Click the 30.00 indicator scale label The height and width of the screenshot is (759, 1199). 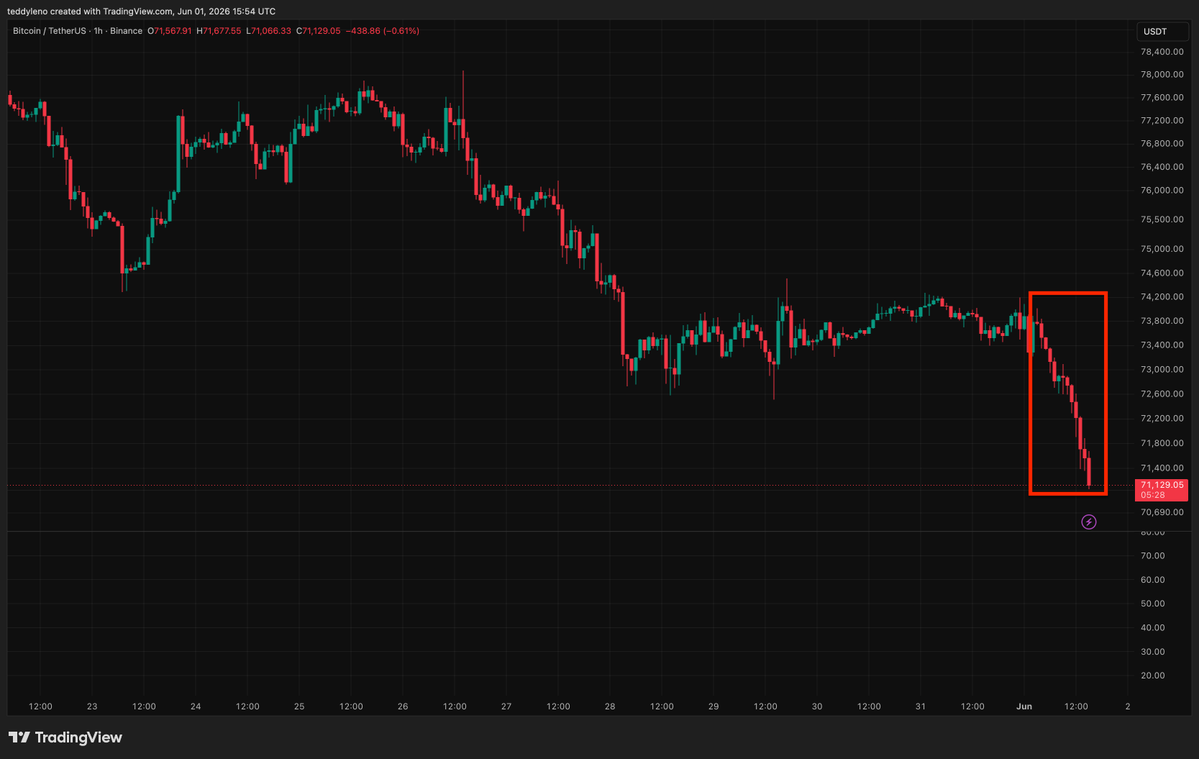pyautogui.click(x=1152, y=652)
